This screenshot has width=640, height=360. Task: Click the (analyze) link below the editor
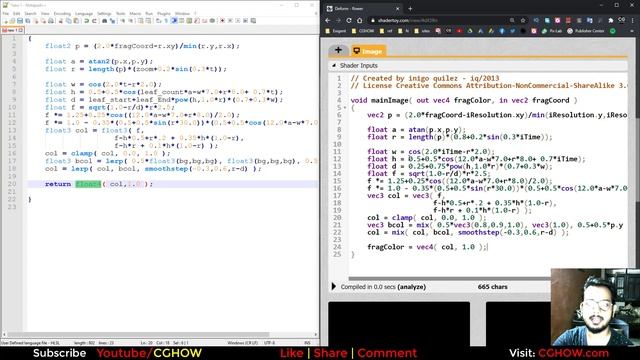point(411,287)
